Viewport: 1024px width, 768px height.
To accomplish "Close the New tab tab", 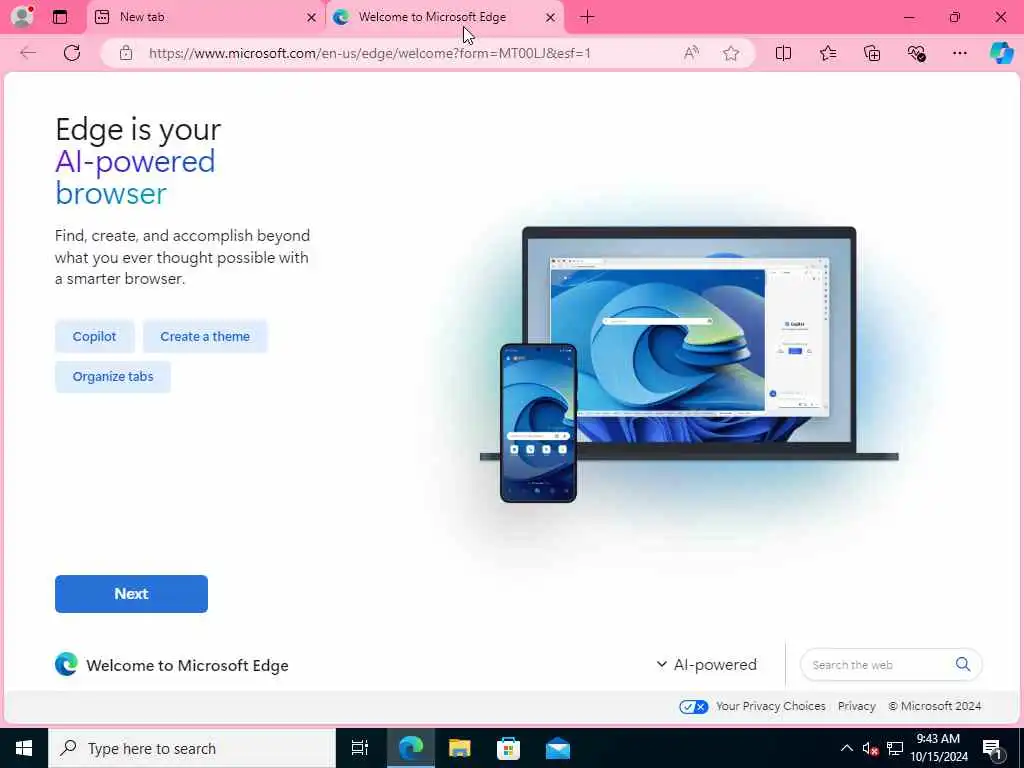I will (x=312, y=18).
